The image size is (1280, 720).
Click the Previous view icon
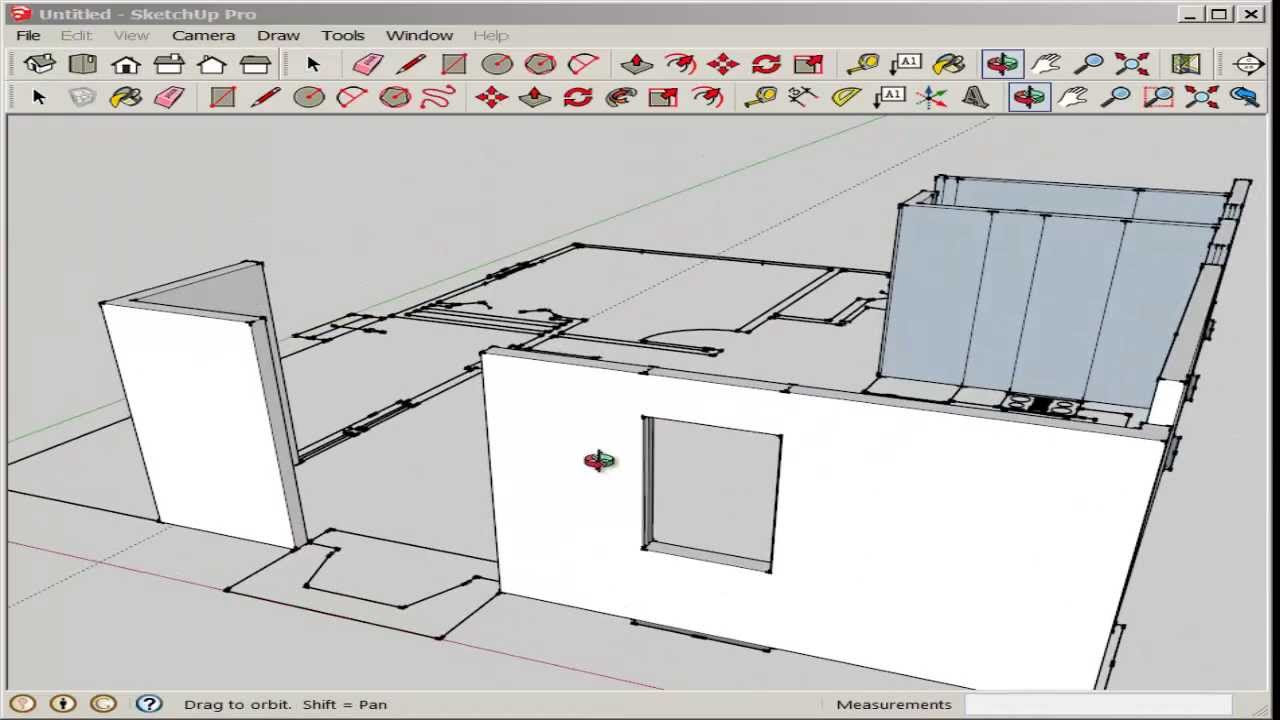[1244, 97]
